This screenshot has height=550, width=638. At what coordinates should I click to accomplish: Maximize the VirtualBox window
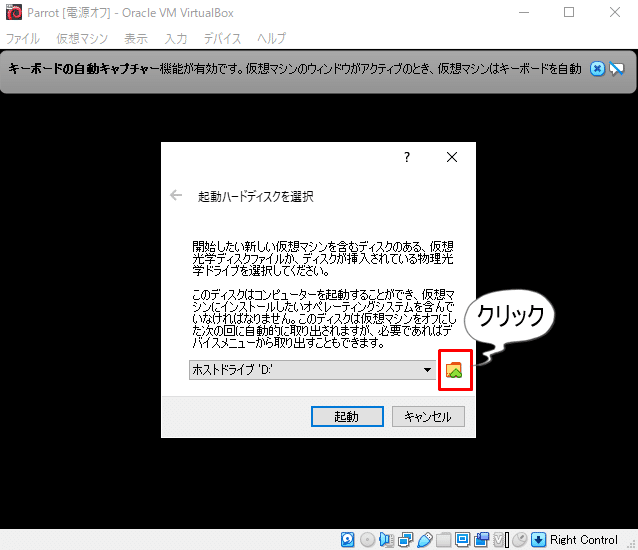[569, 13]
